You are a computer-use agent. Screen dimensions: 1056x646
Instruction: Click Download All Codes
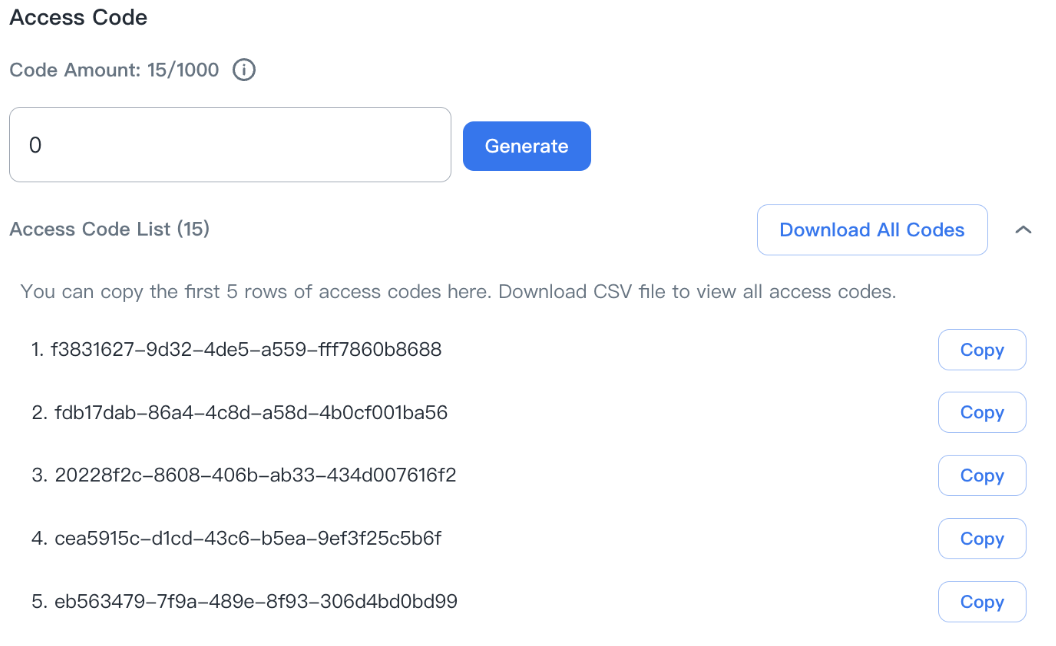[872, 230]
